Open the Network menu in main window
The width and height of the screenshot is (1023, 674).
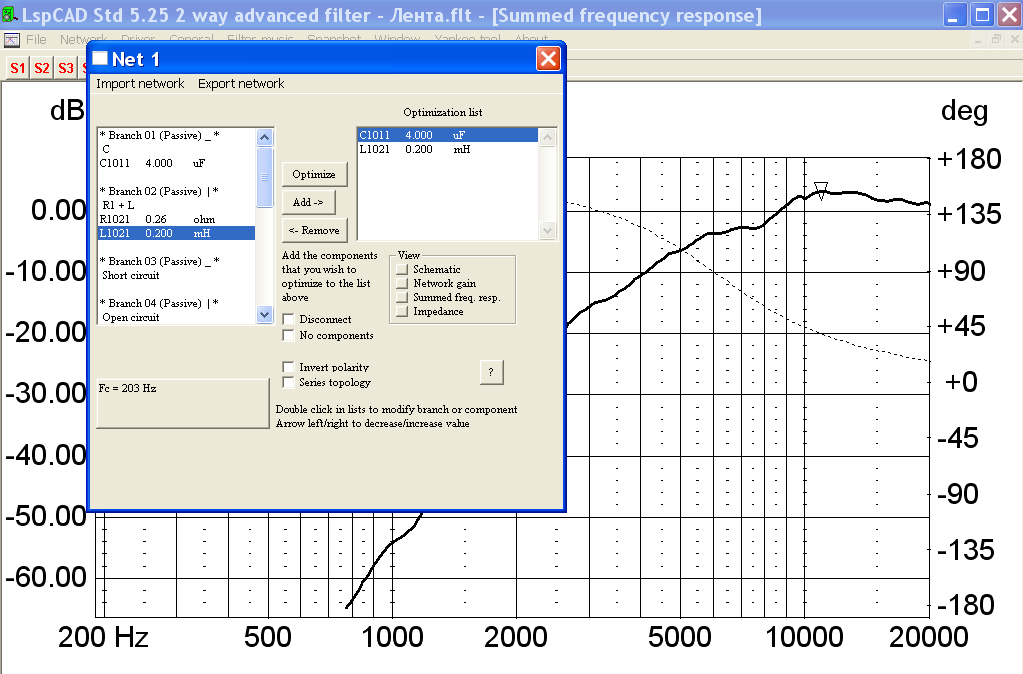[x=84, y=39]
